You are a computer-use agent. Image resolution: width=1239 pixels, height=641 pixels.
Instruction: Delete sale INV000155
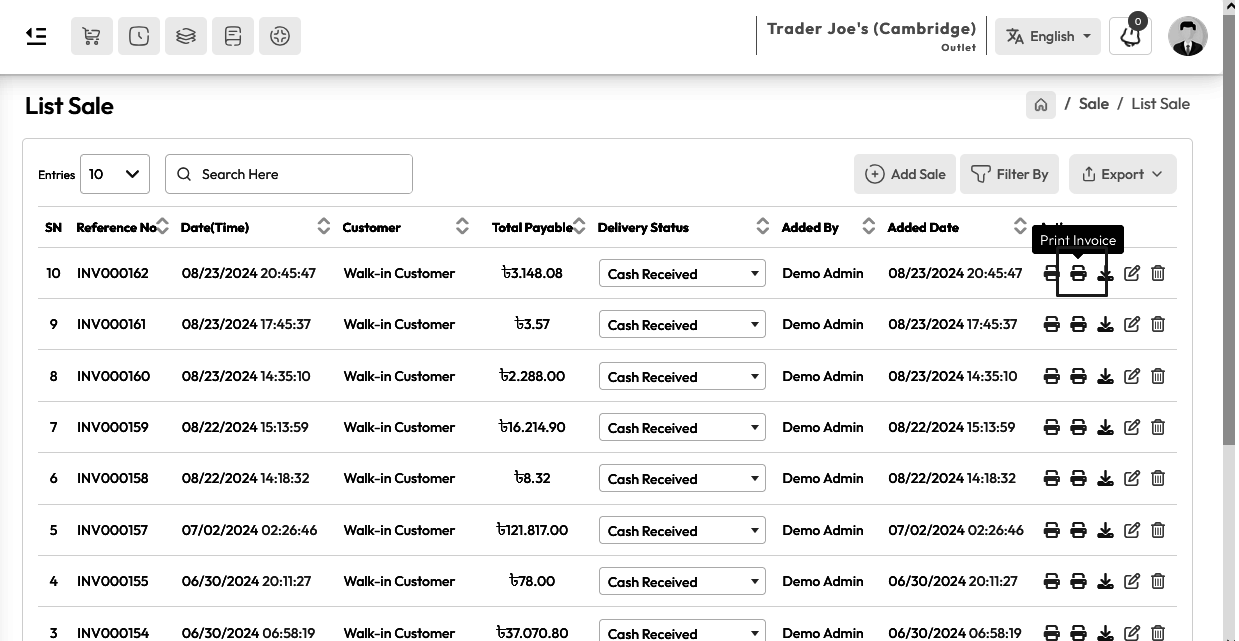tap(1158, 581)
